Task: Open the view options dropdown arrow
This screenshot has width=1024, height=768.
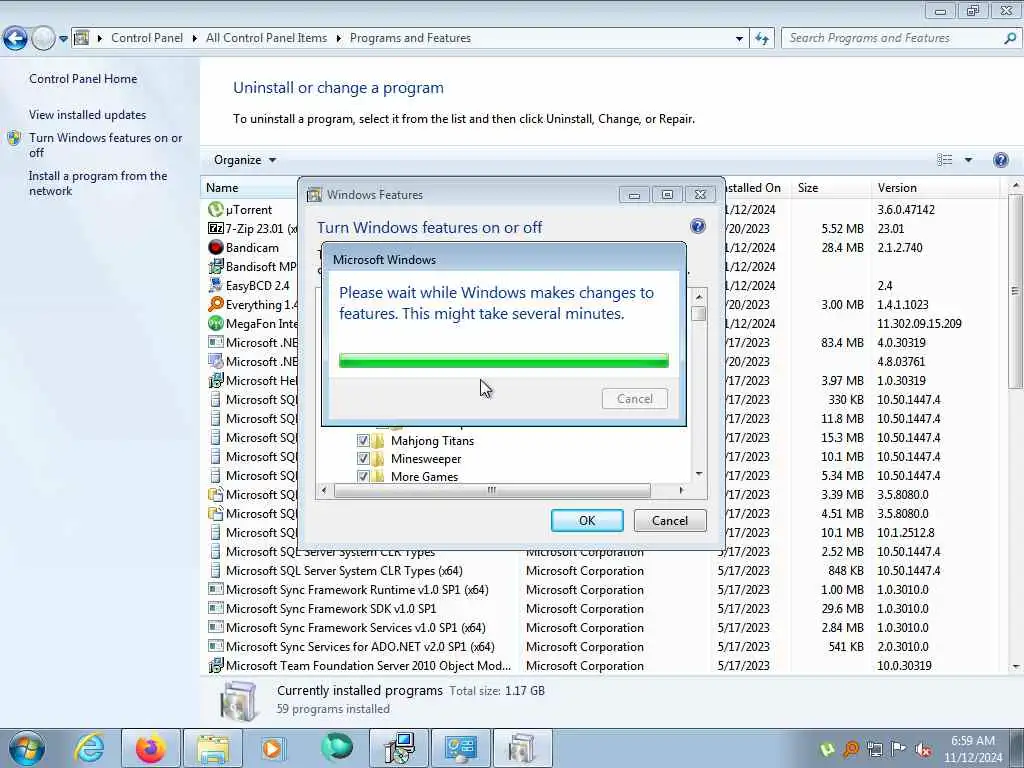Action: click(968, 160)
